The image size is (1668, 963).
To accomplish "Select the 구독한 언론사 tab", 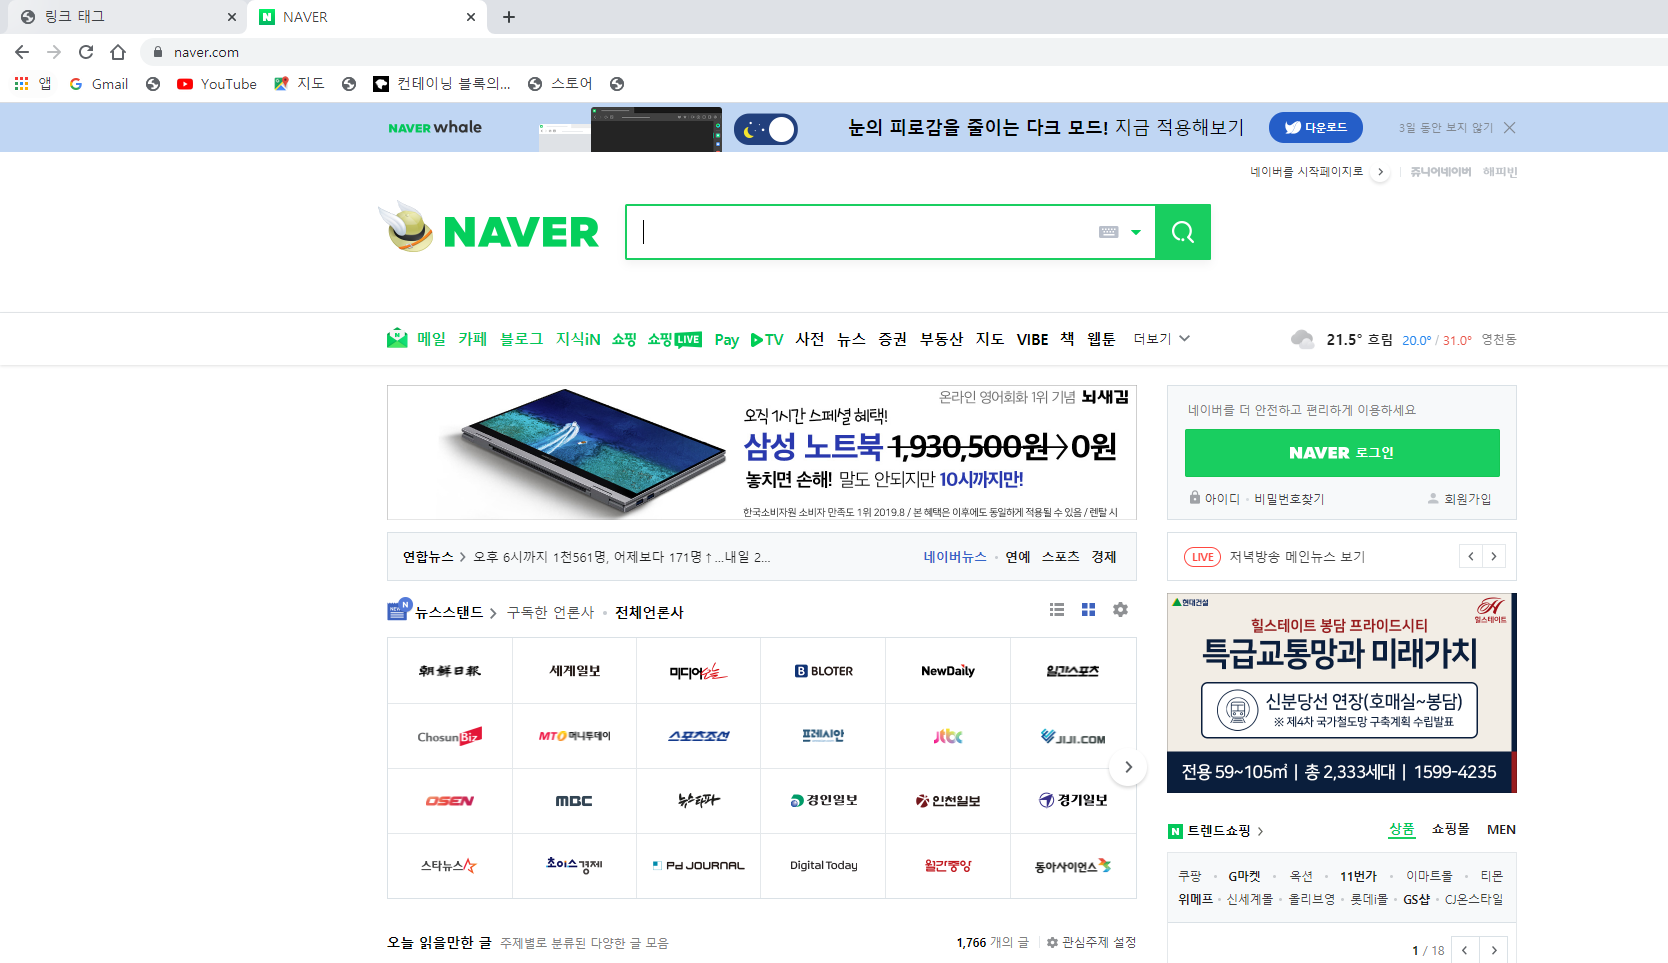I will (550, 612).
